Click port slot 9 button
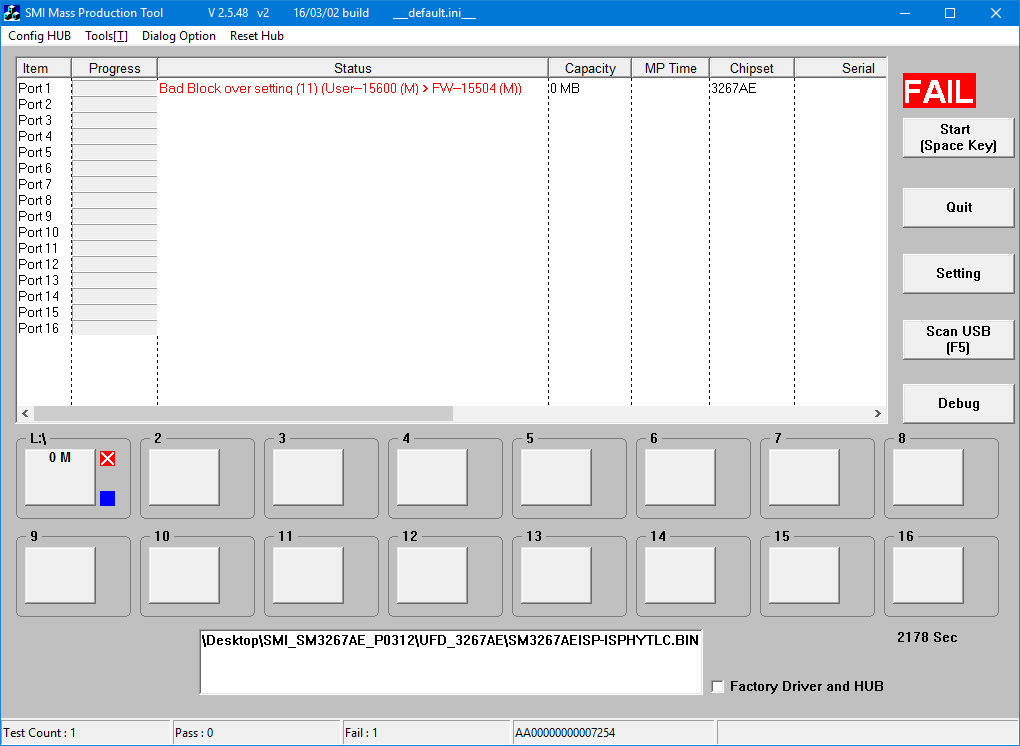 click(60, 575)
